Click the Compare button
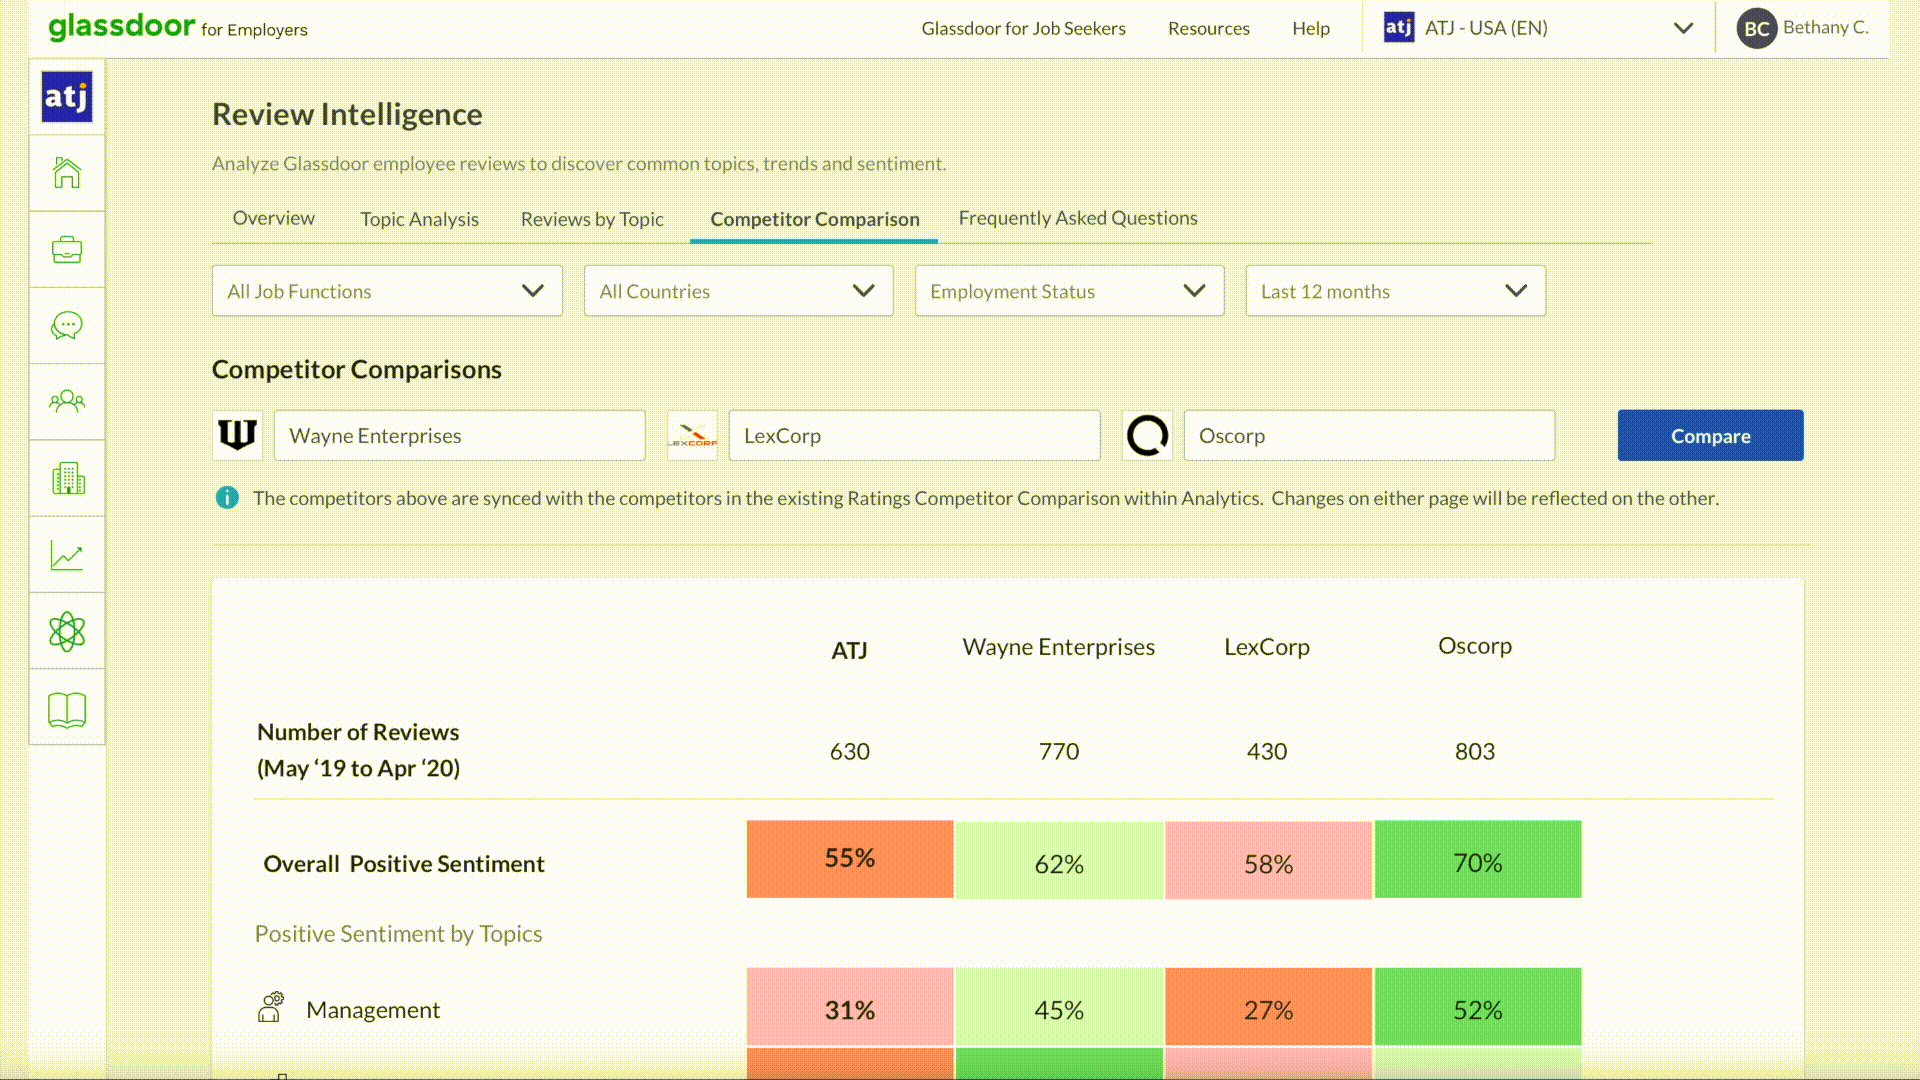 (x=1710, y=435)
